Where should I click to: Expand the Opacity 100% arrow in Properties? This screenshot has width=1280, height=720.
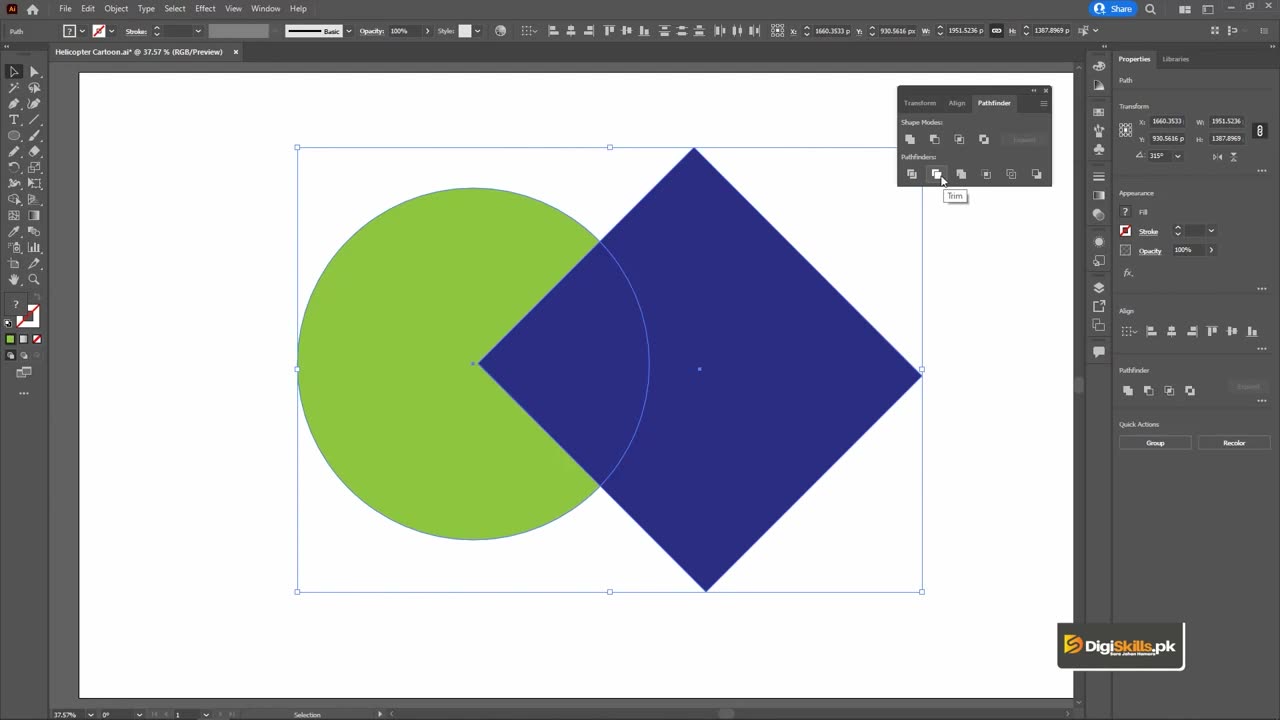1211,250
